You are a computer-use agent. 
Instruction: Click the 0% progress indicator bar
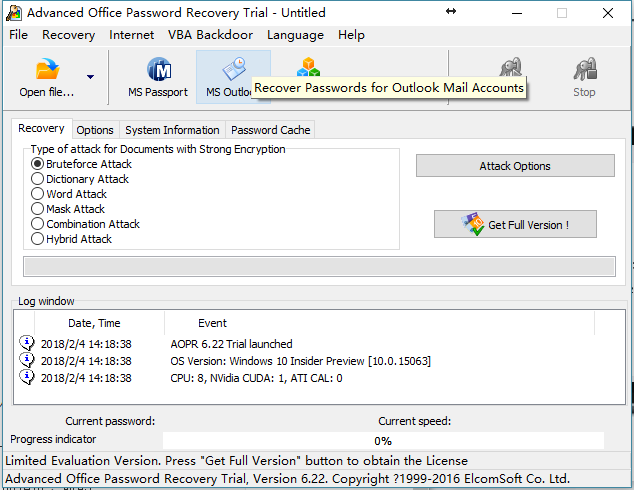pos(383,441)
